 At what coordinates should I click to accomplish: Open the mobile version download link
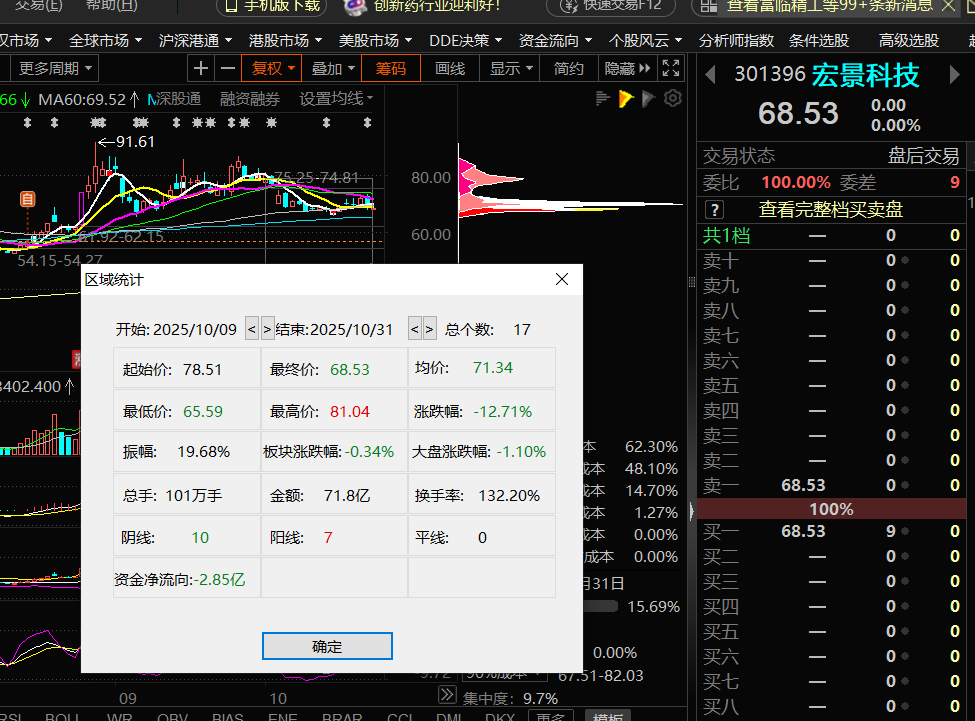[272, 6]
